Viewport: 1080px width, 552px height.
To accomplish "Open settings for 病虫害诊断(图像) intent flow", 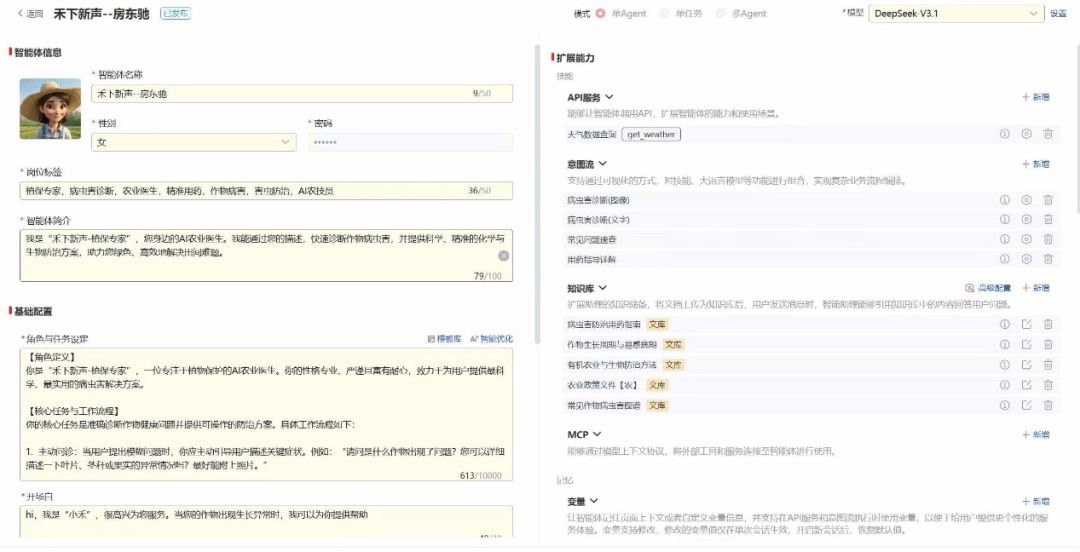I will pos(1026,200).
